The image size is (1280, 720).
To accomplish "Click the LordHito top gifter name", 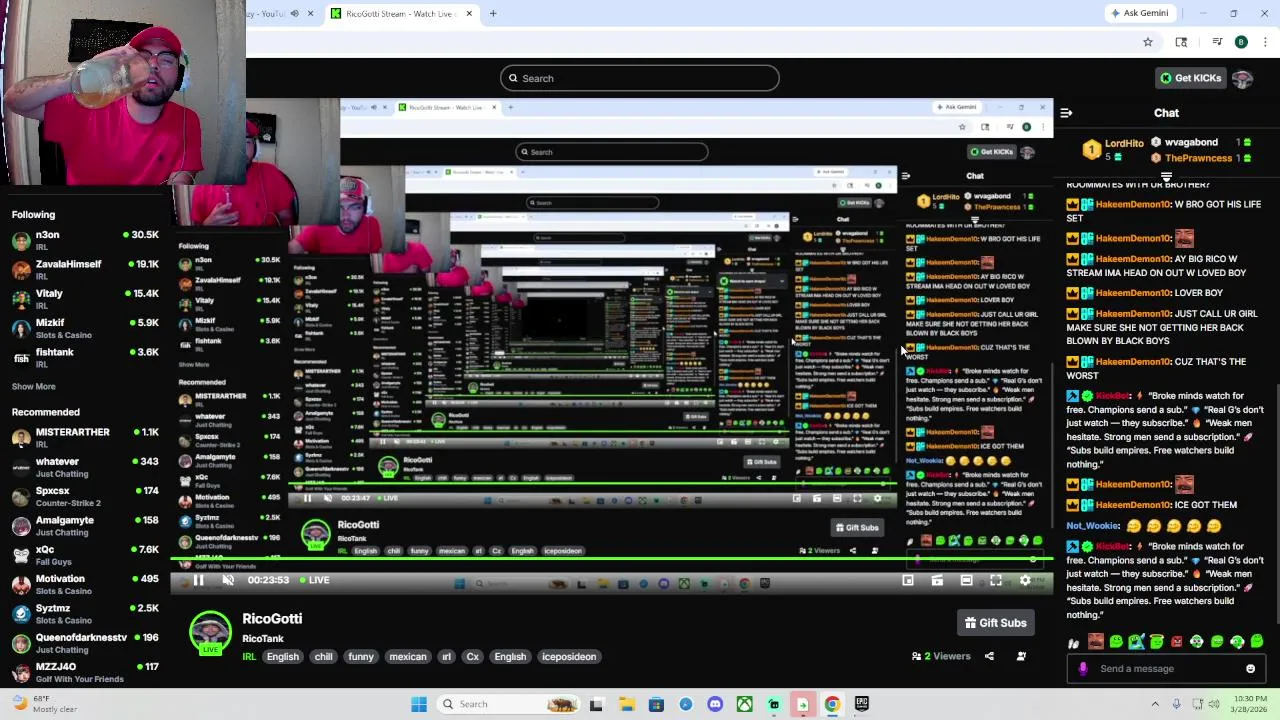I will pyautogui.click(x=1124, y=143).
